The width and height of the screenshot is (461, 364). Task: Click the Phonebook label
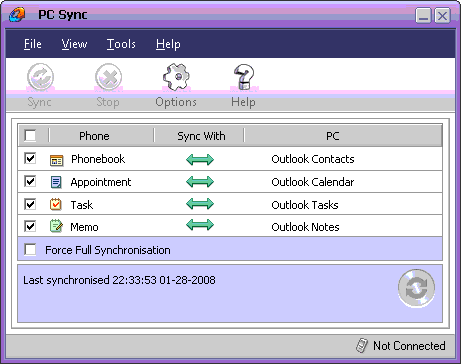[98, 159]
